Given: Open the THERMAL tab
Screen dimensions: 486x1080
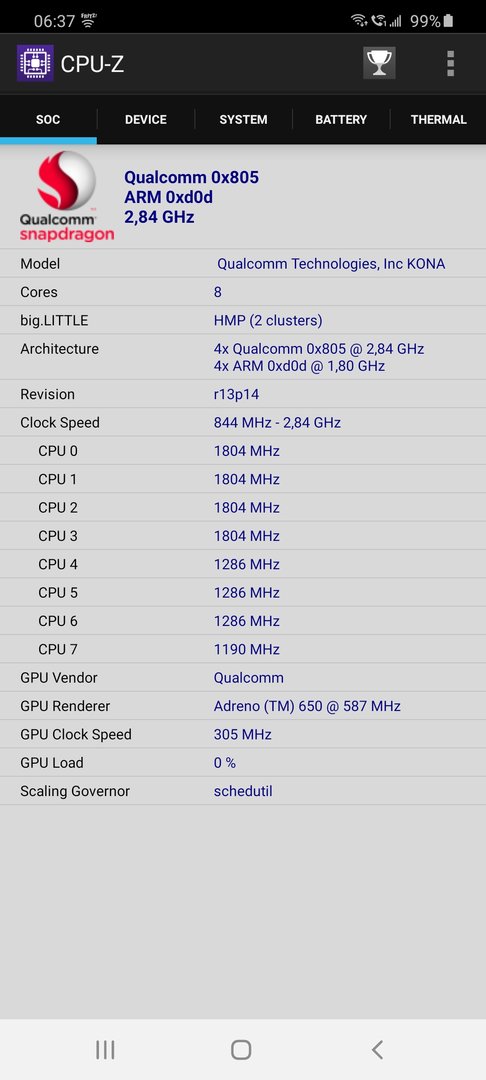Looking at the screenshot, I should (x=439, y=119).
